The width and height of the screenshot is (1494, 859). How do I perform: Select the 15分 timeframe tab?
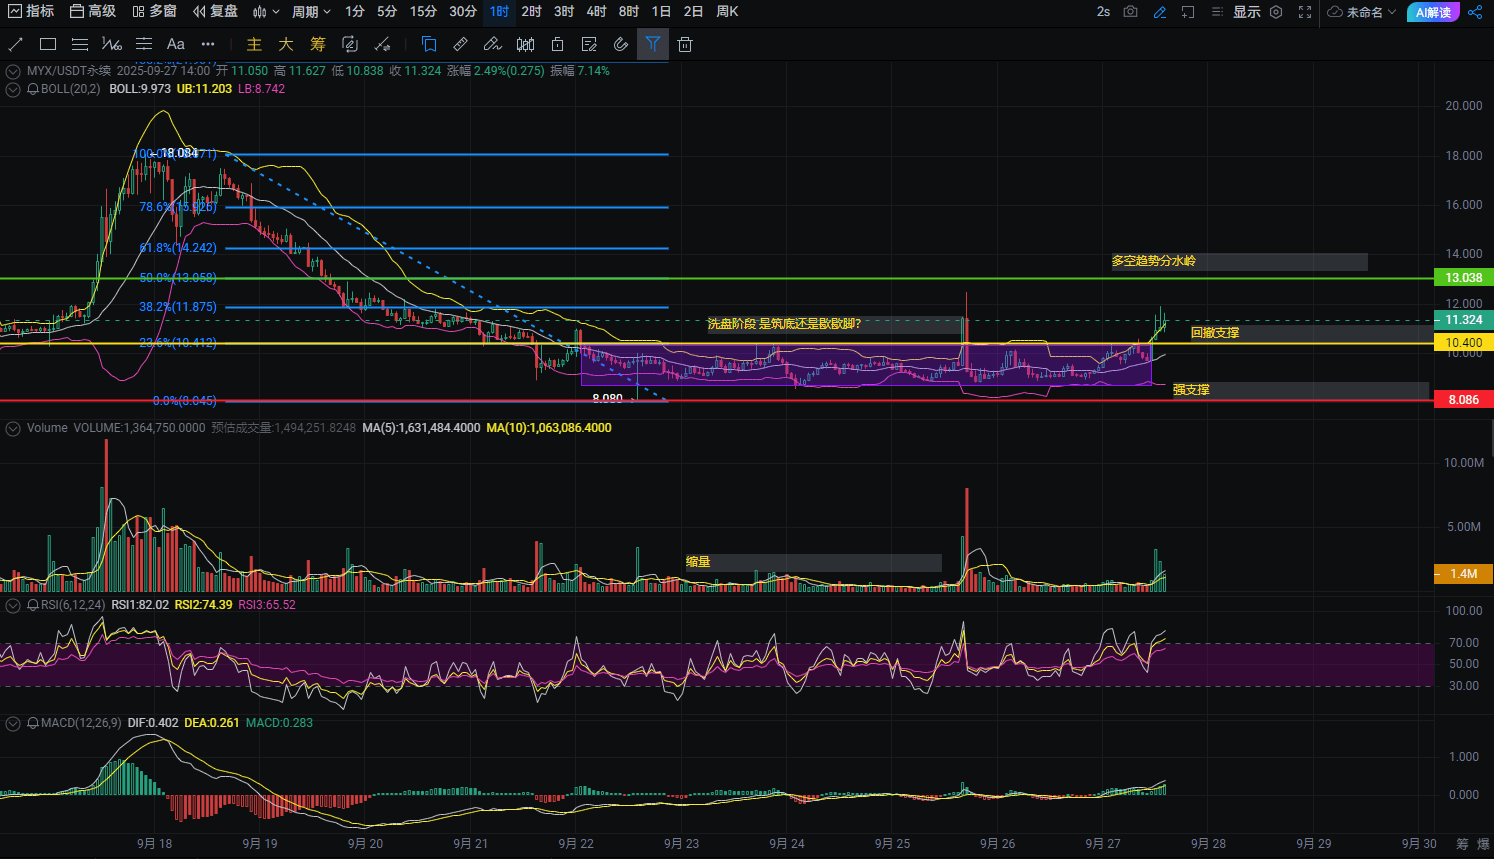(x=423, y=12)
